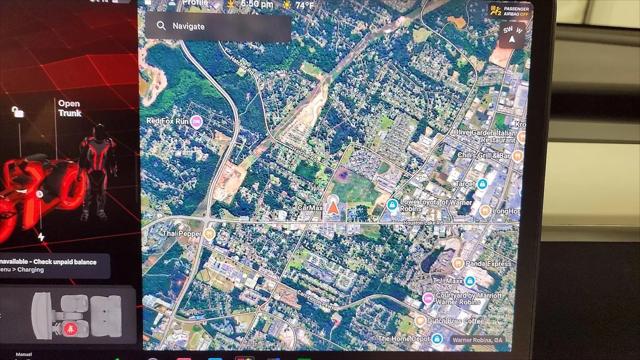
Task: Select the CarMax label on the map
Action: (310, 208)
